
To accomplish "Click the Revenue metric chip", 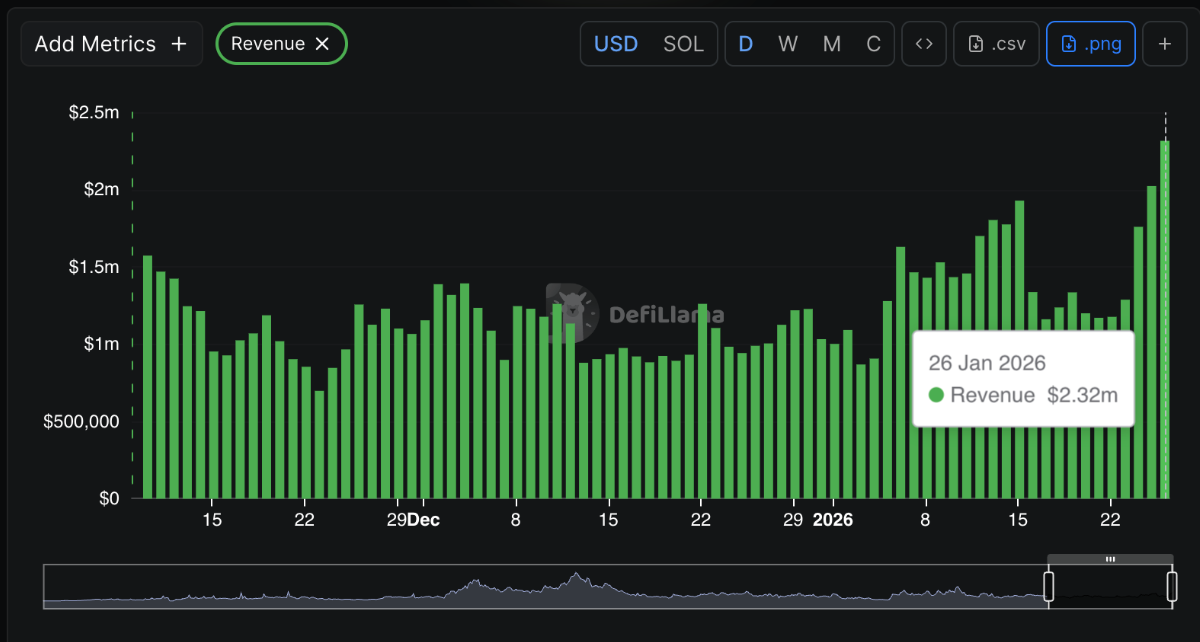I will click(271, 43).
